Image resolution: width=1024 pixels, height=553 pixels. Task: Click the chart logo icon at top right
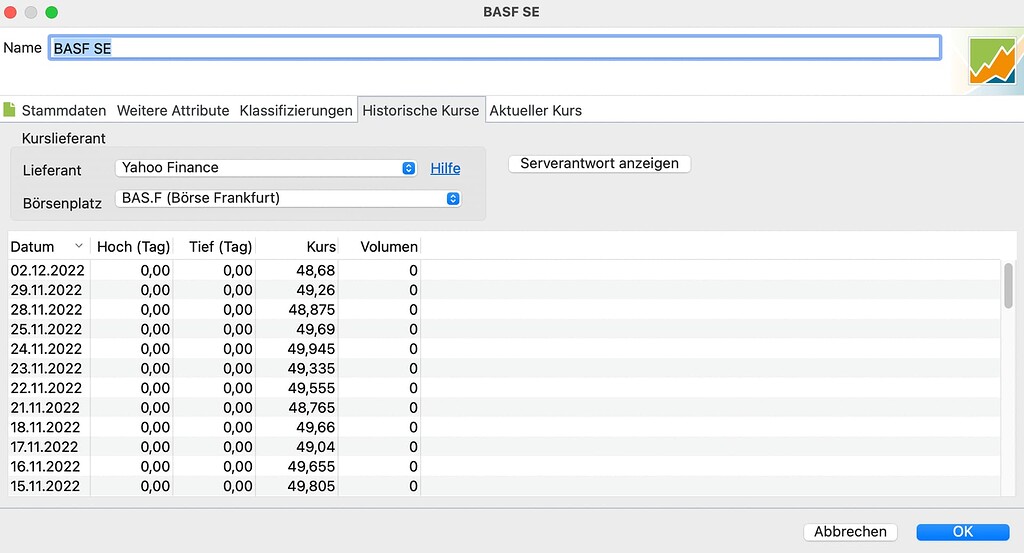click(993, 62)
